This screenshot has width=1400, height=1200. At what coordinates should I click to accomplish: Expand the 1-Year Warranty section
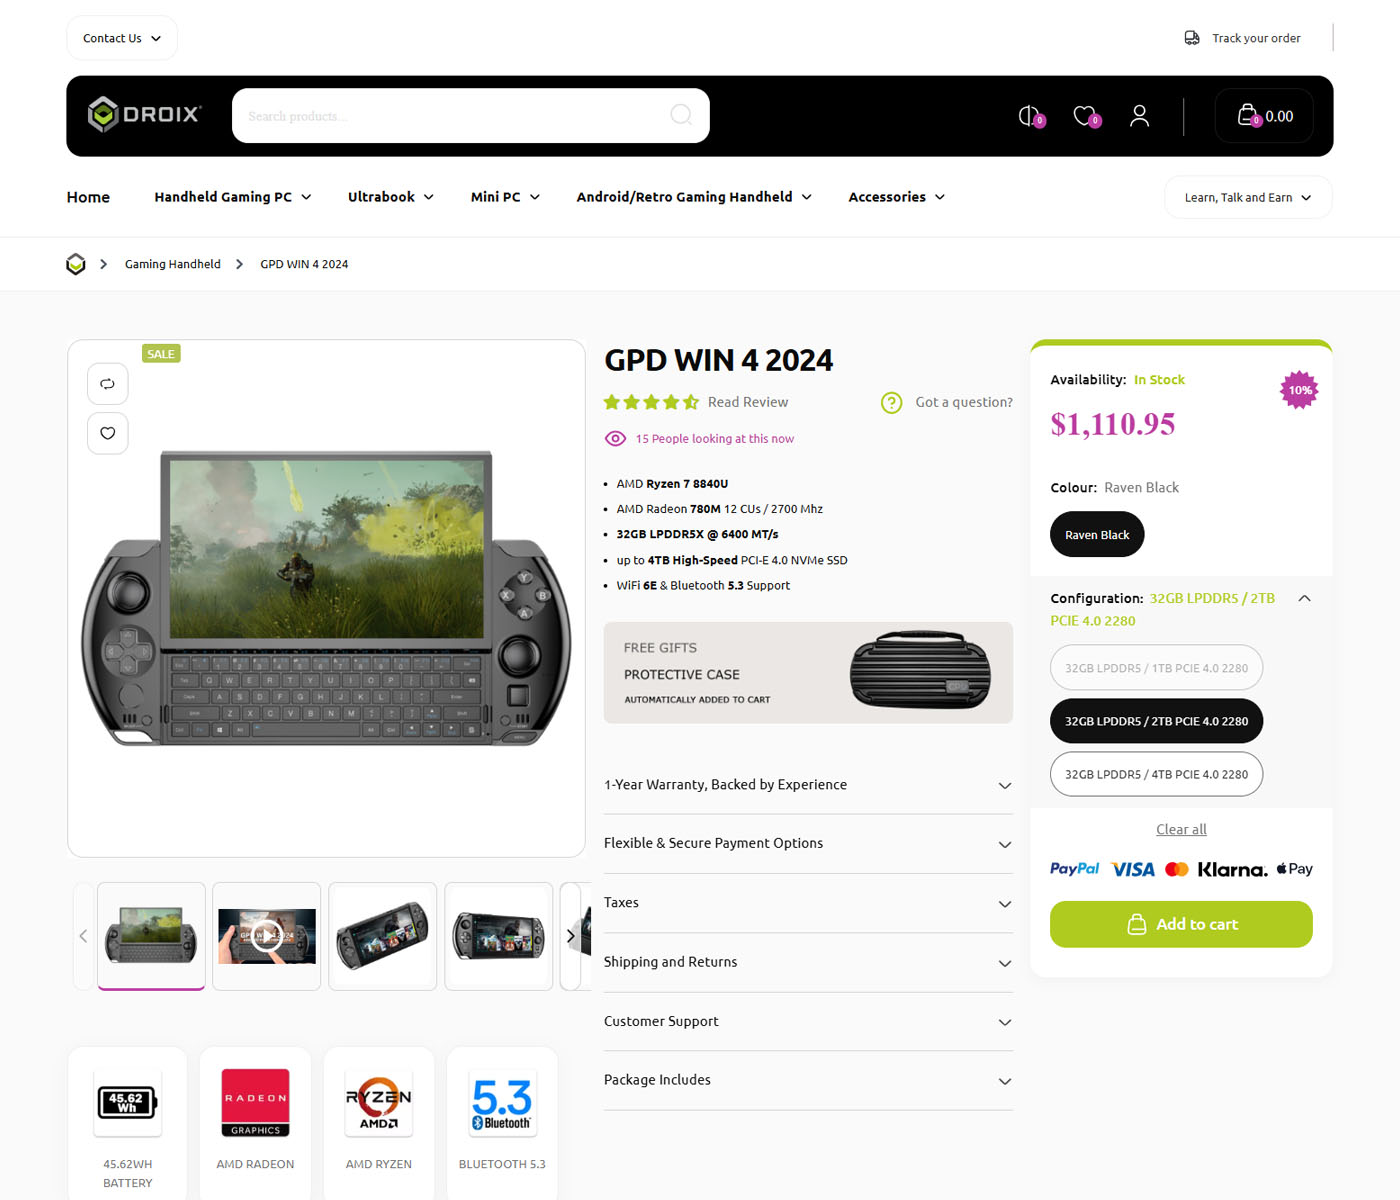click(x=808, y=785)
